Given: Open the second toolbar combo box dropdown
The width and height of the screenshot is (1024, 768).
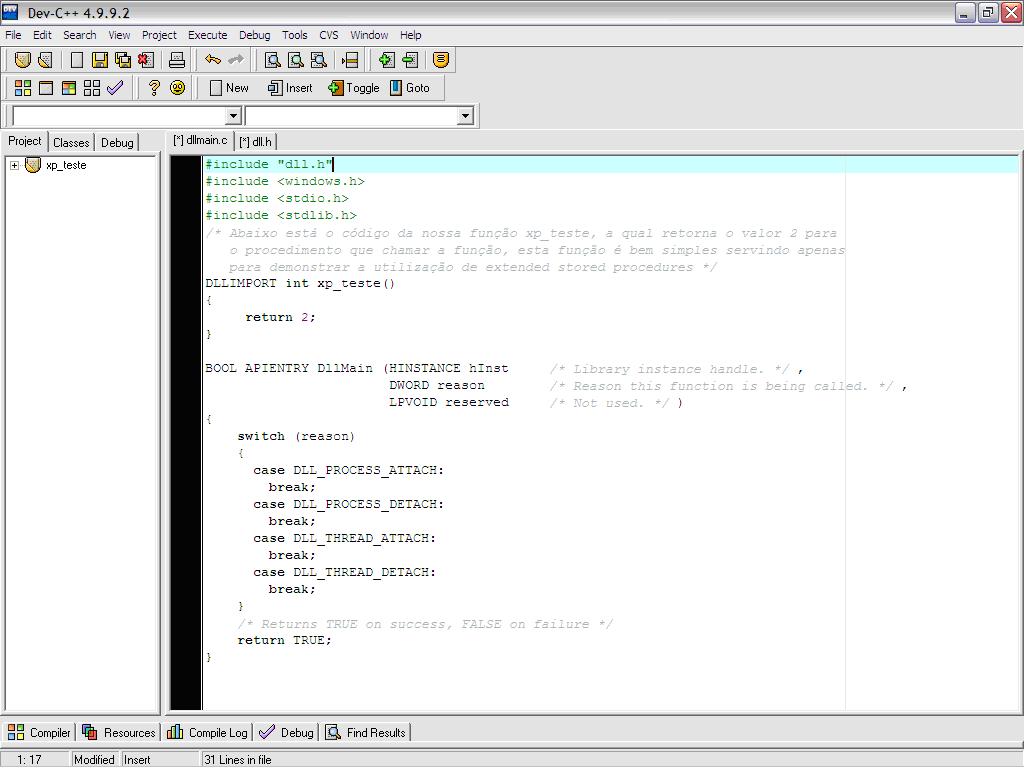Looking at the screenshot, I should pyautogui.click(x=464, y=116).
